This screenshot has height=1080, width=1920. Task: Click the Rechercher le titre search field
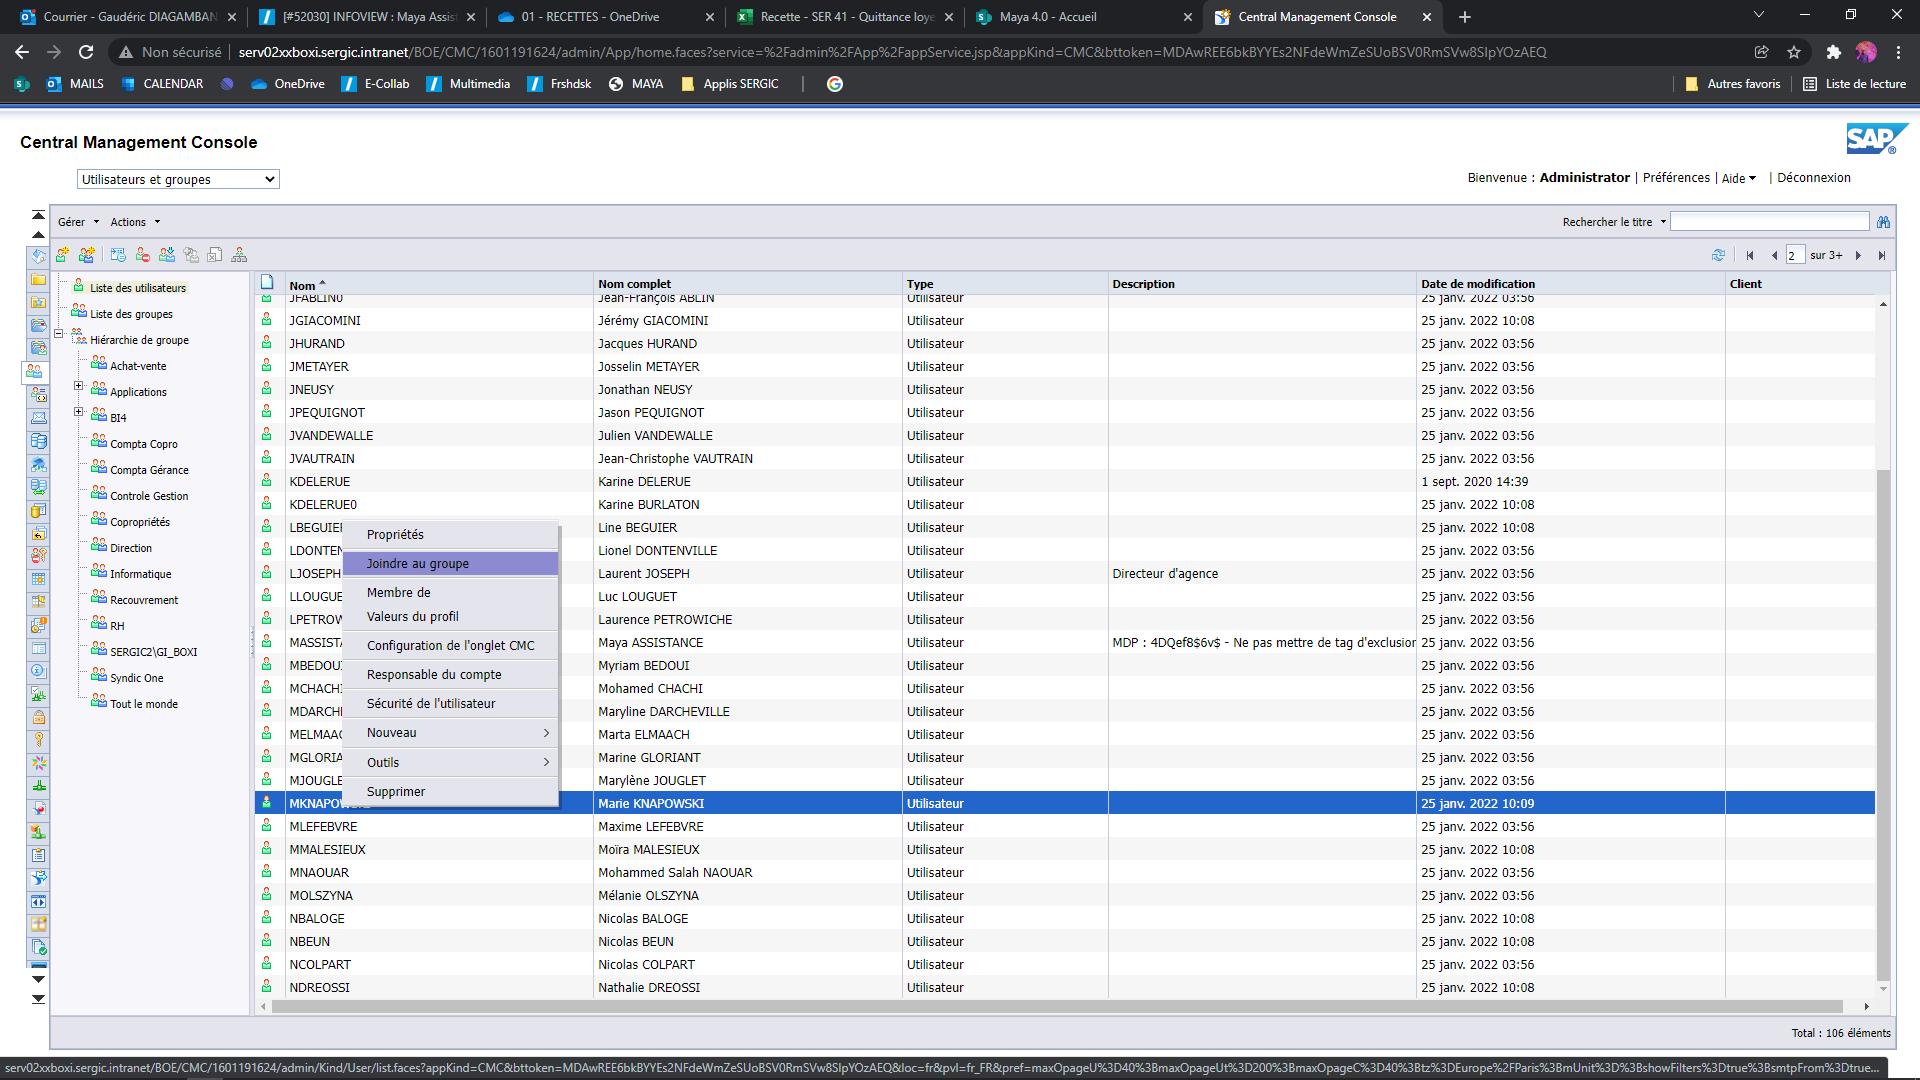tap(1769, 222)
